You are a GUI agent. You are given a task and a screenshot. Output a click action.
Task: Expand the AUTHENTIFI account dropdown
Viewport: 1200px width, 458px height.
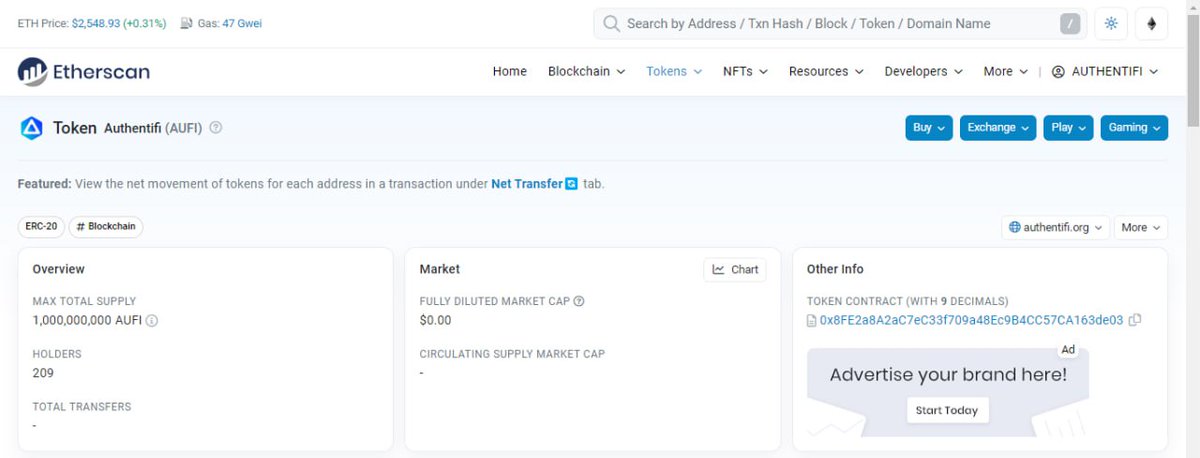[x=1105, y=72]
